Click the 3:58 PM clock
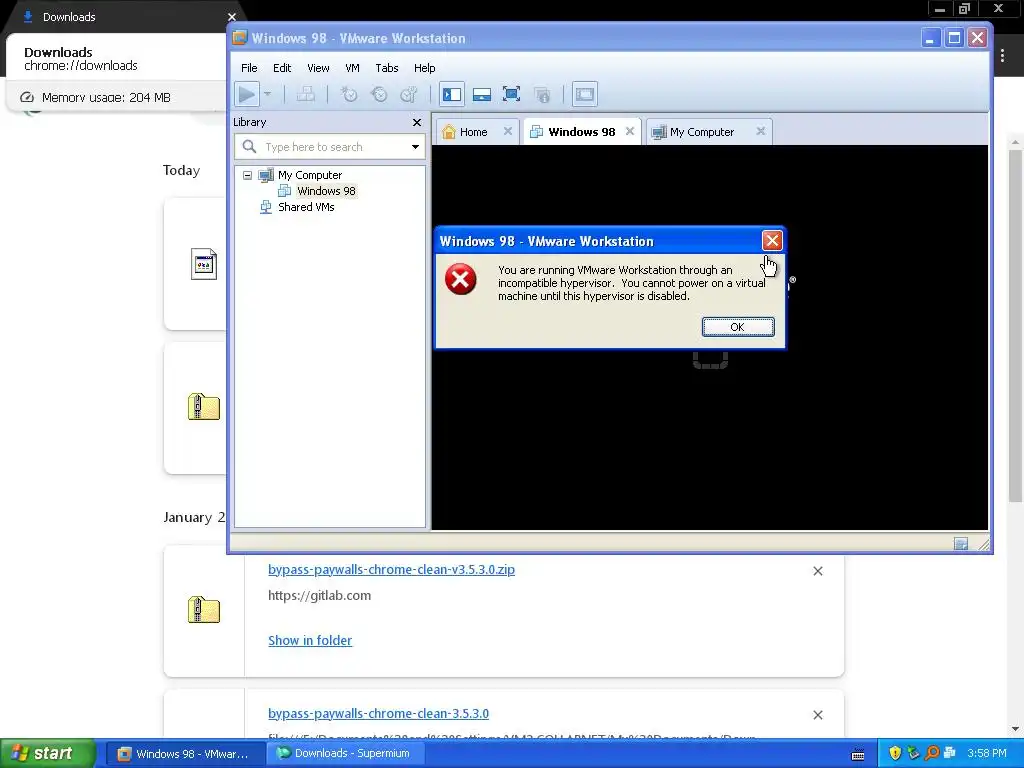Image resolution: width=1024 pixels, height=768 pixels. point(987,754)
